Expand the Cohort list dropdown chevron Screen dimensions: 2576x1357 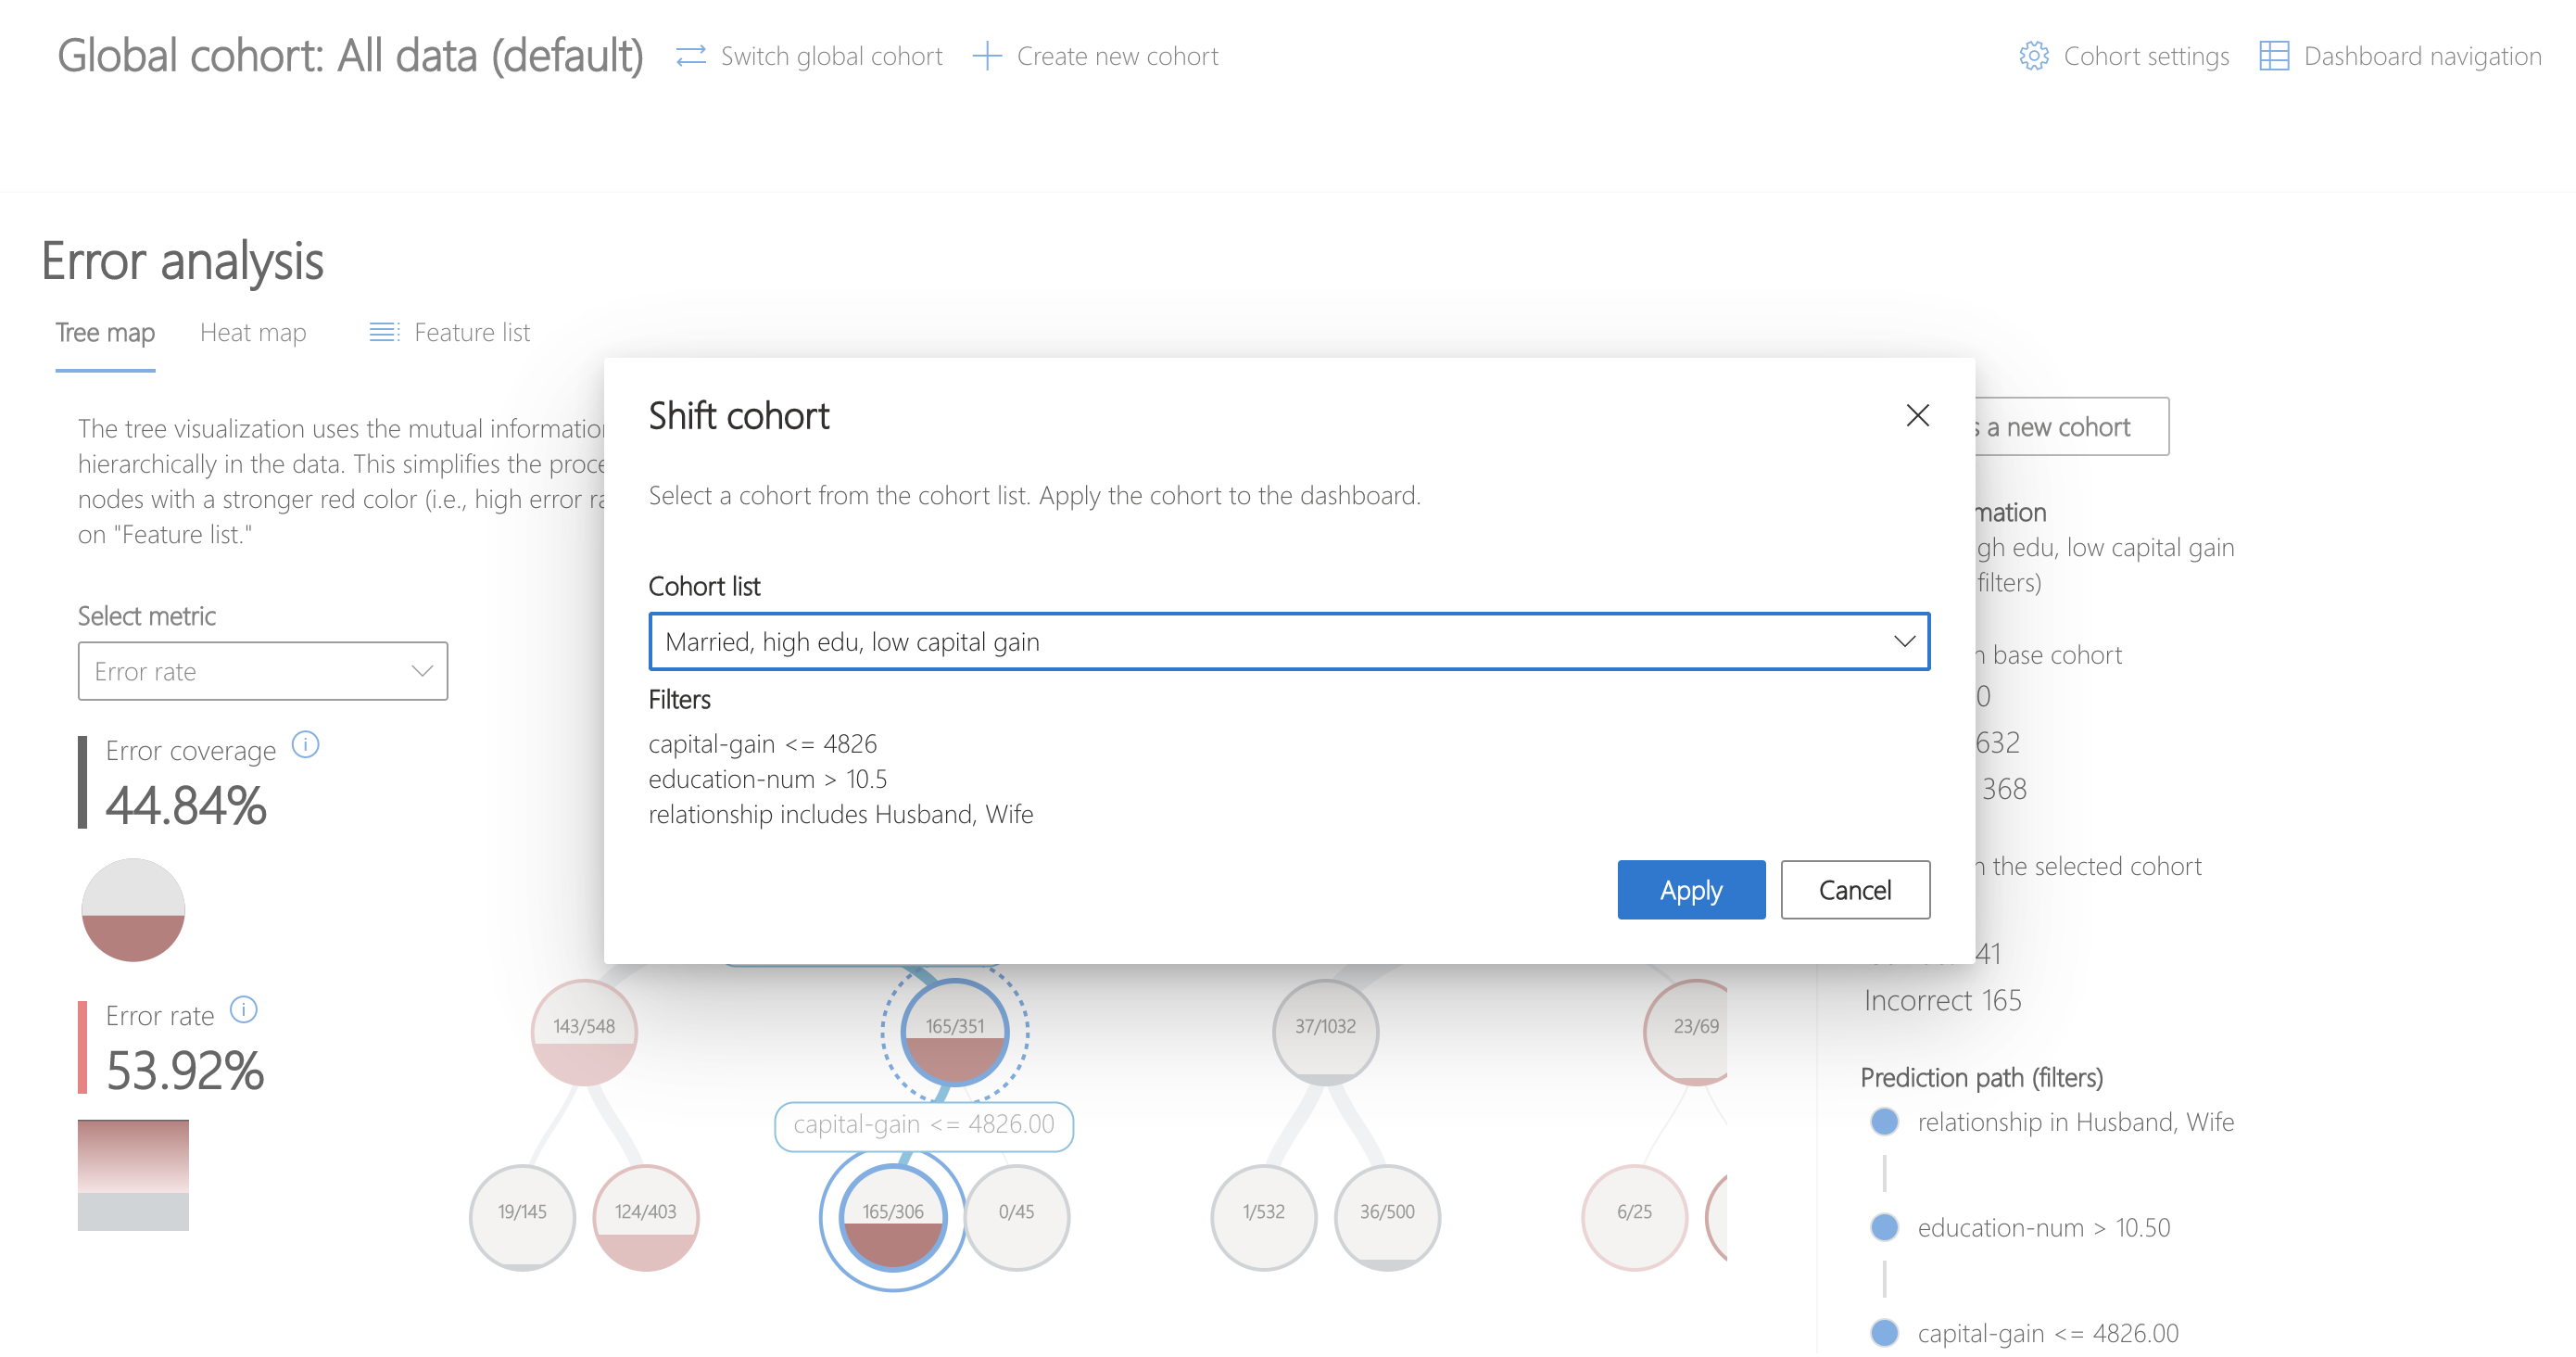1904,641
